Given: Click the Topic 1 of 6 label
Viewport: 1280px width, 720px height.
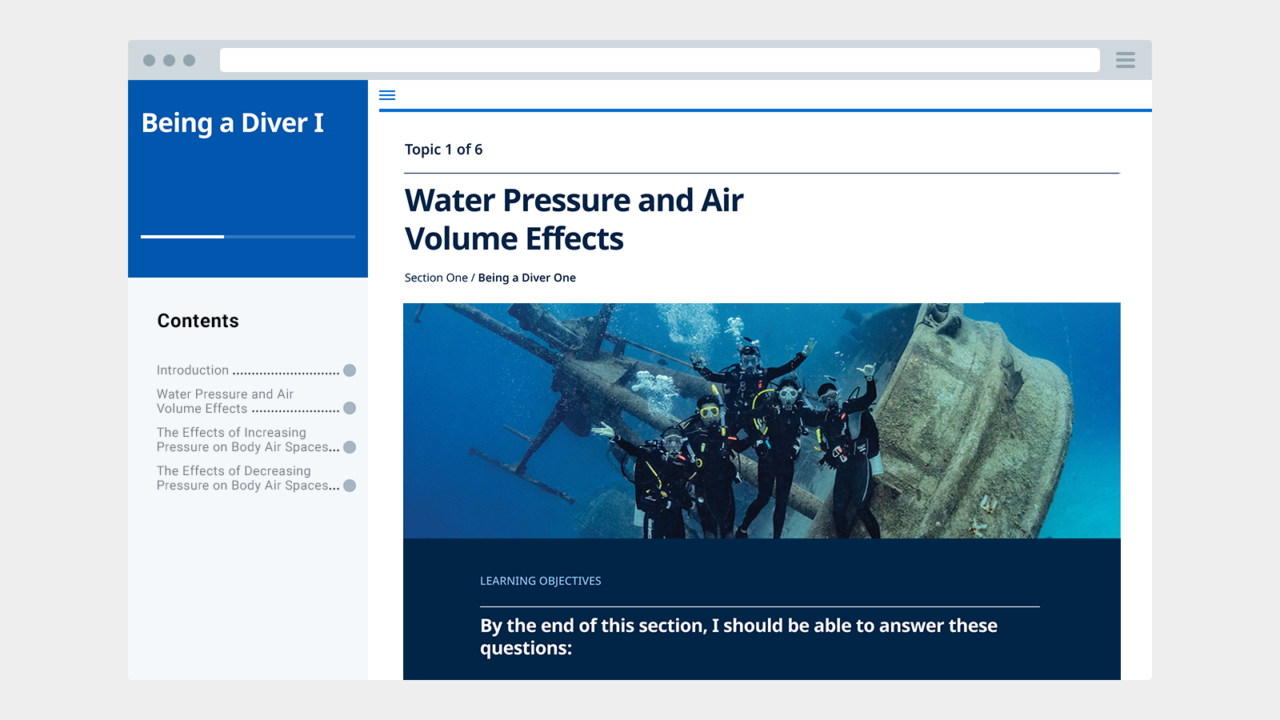Looking at the screenshot, I should coord(443,149).
